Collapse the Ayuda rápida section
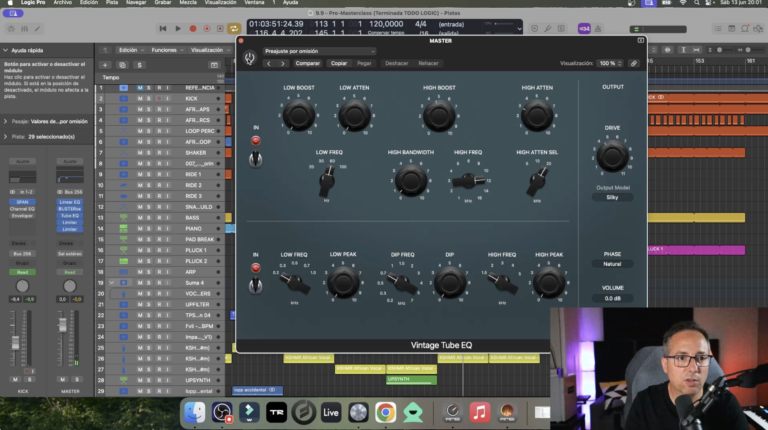The width and height of the screenshot is (768, 430). (x=5, y=50)
